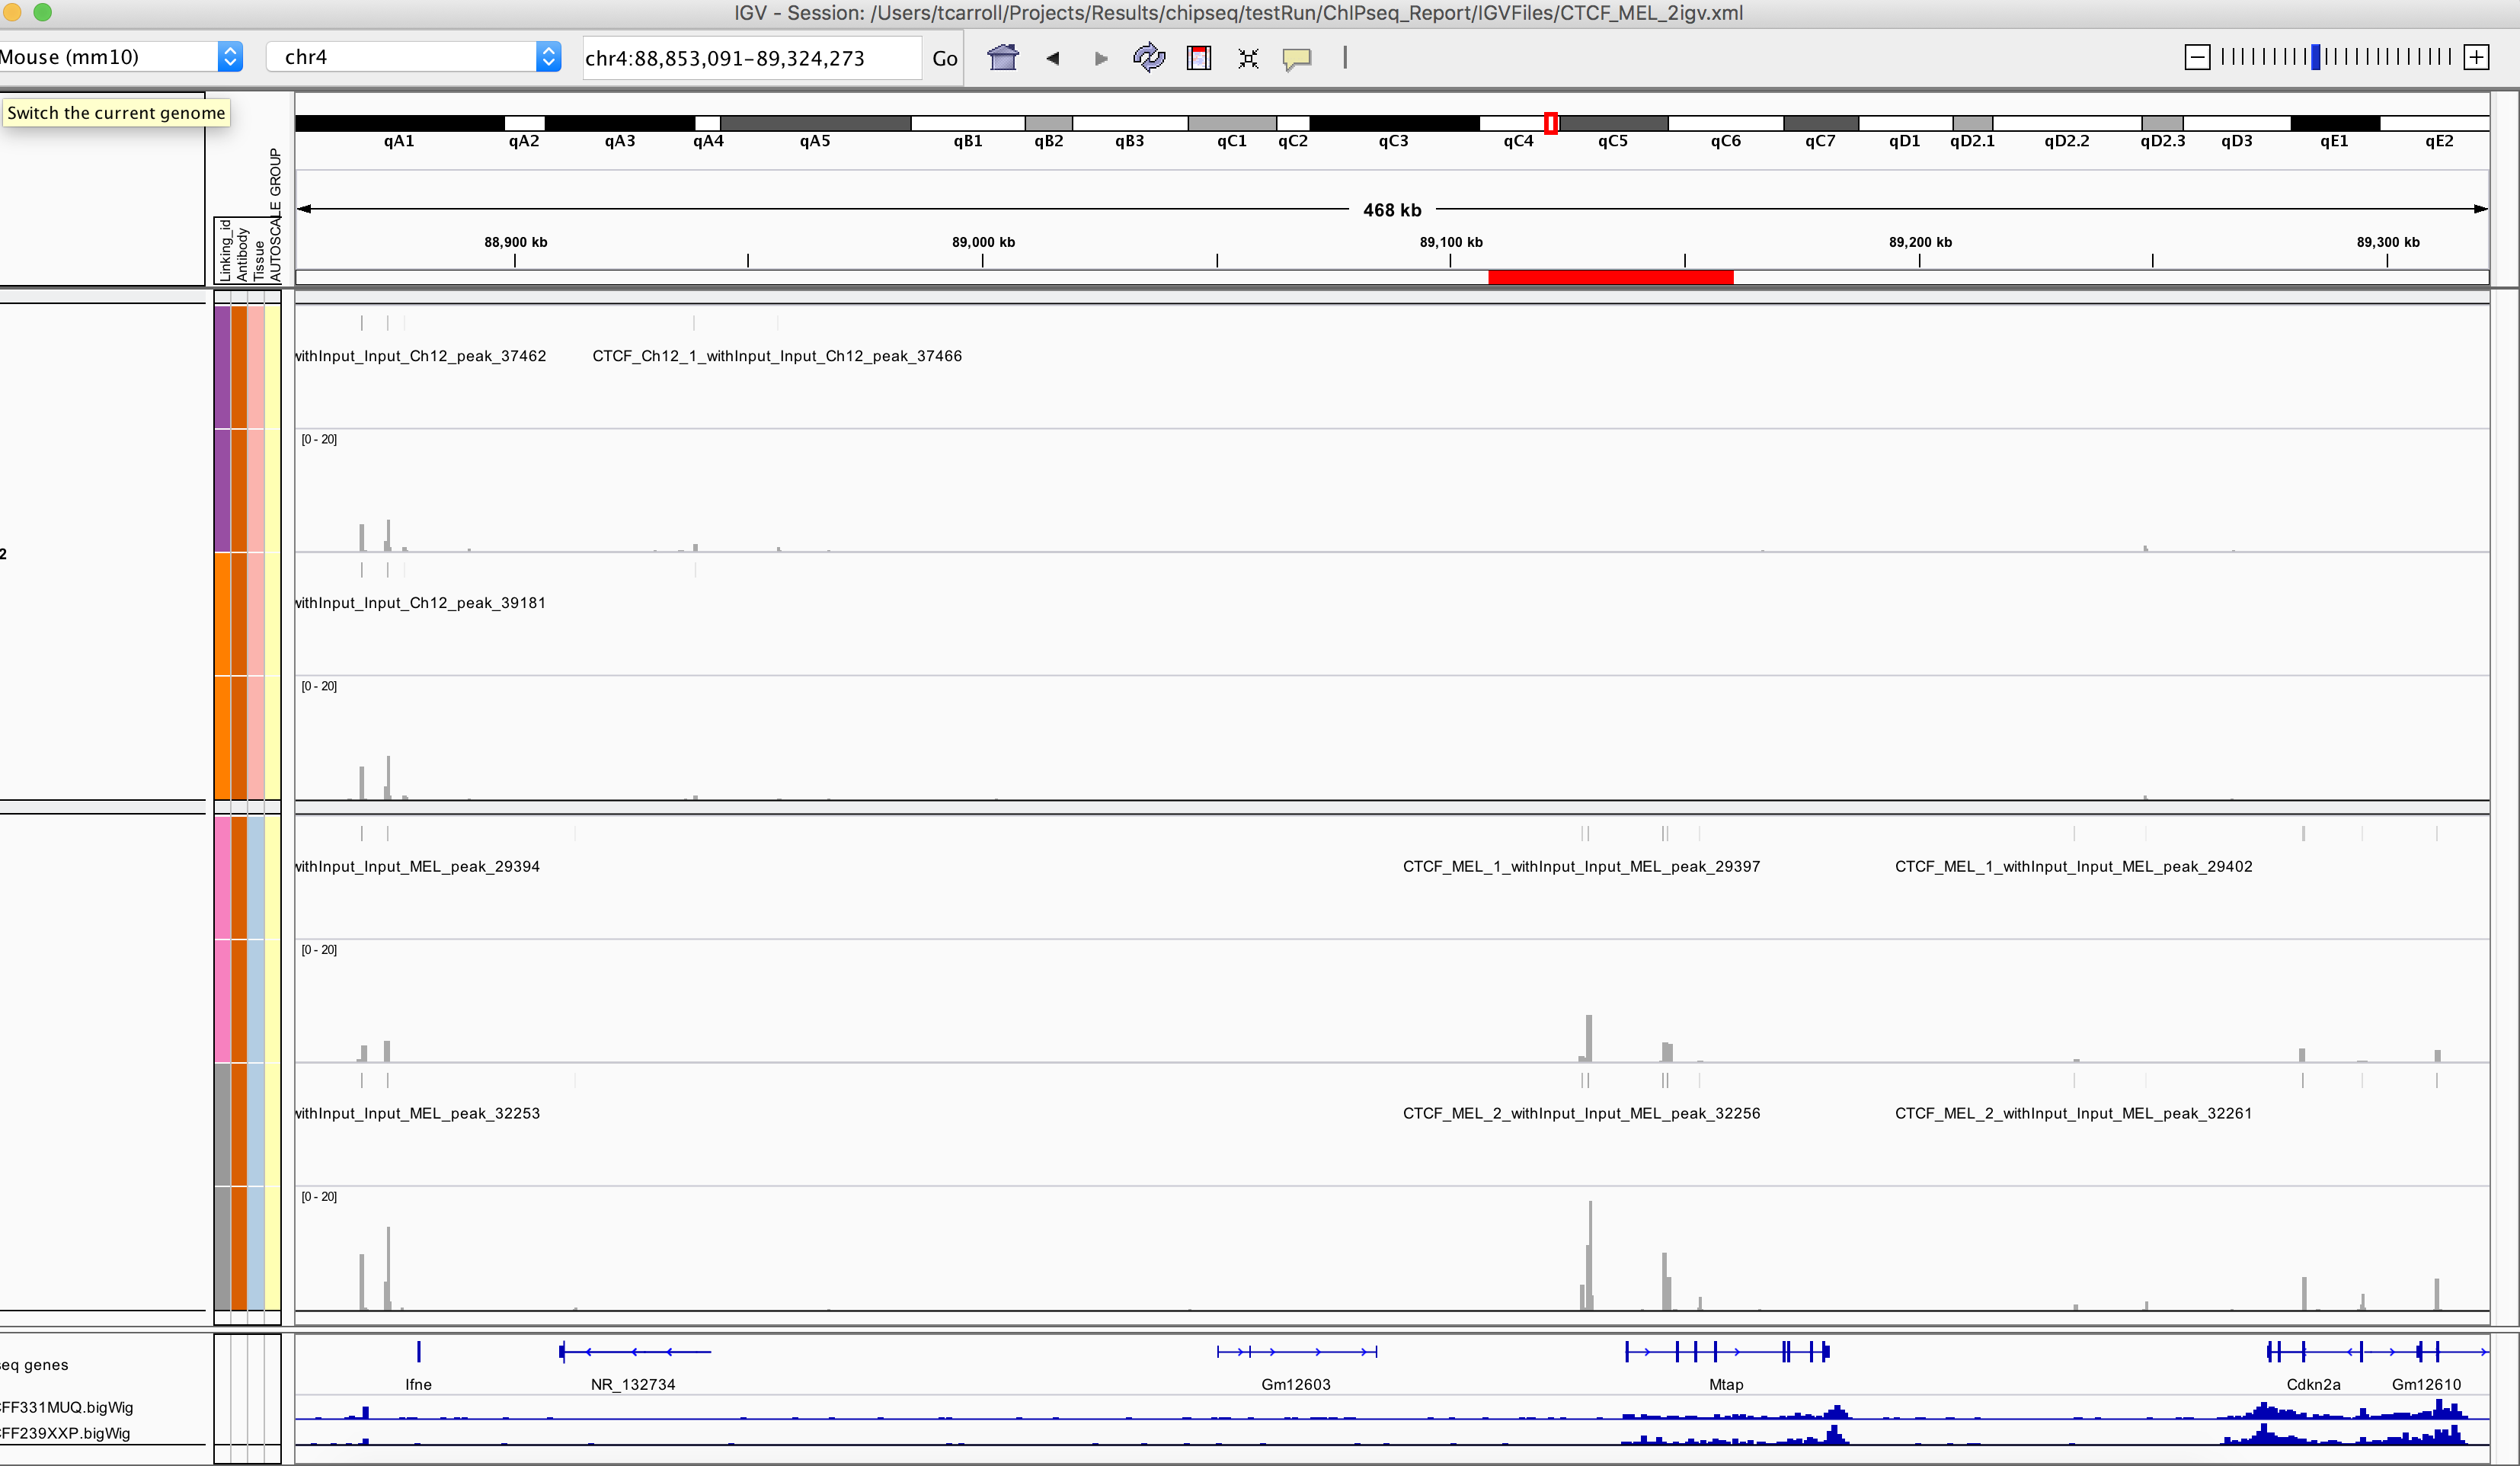Open the Mouse (mm10) genome dropdown
This screenshot has height=1466, width=2520.
pos(120,56)
